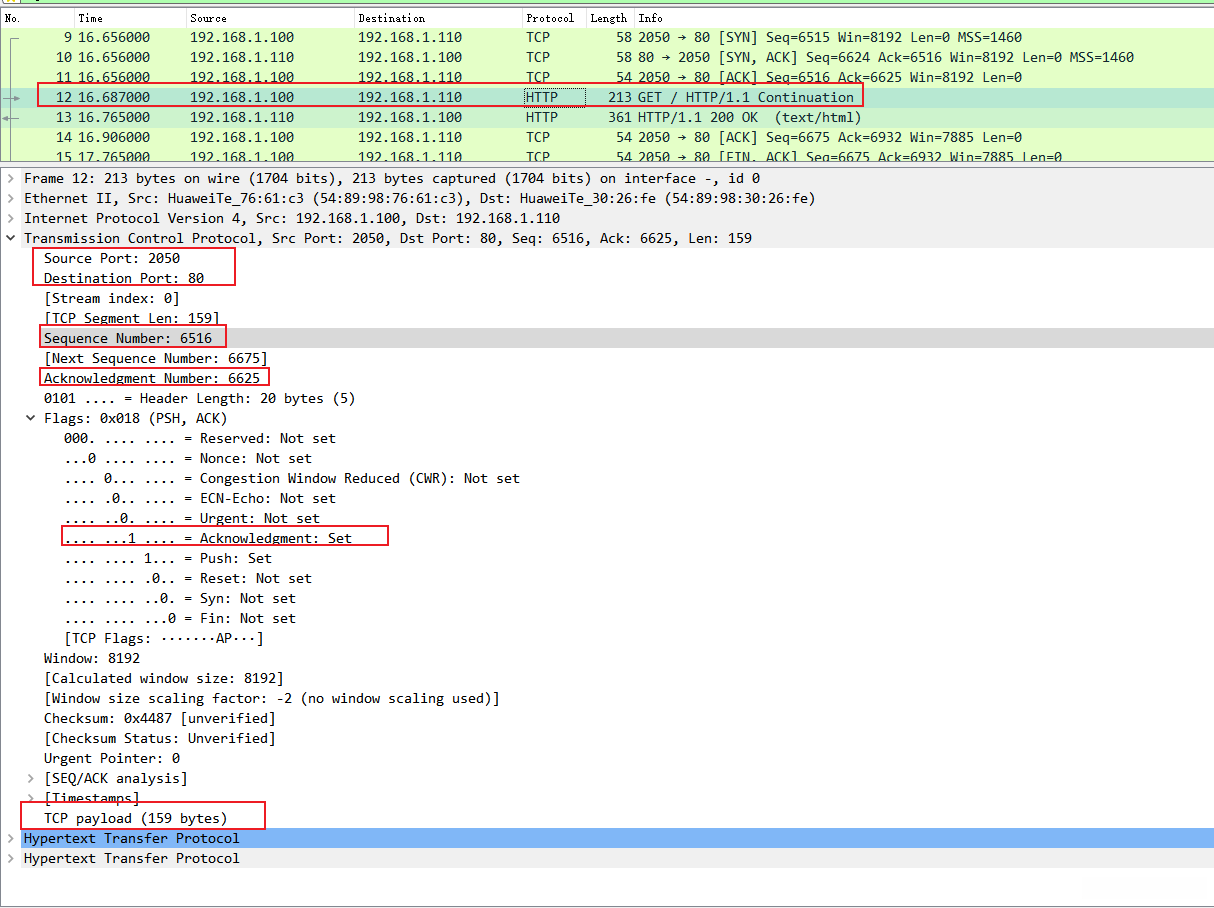Select Window size scaling factor line

point(272,698)
